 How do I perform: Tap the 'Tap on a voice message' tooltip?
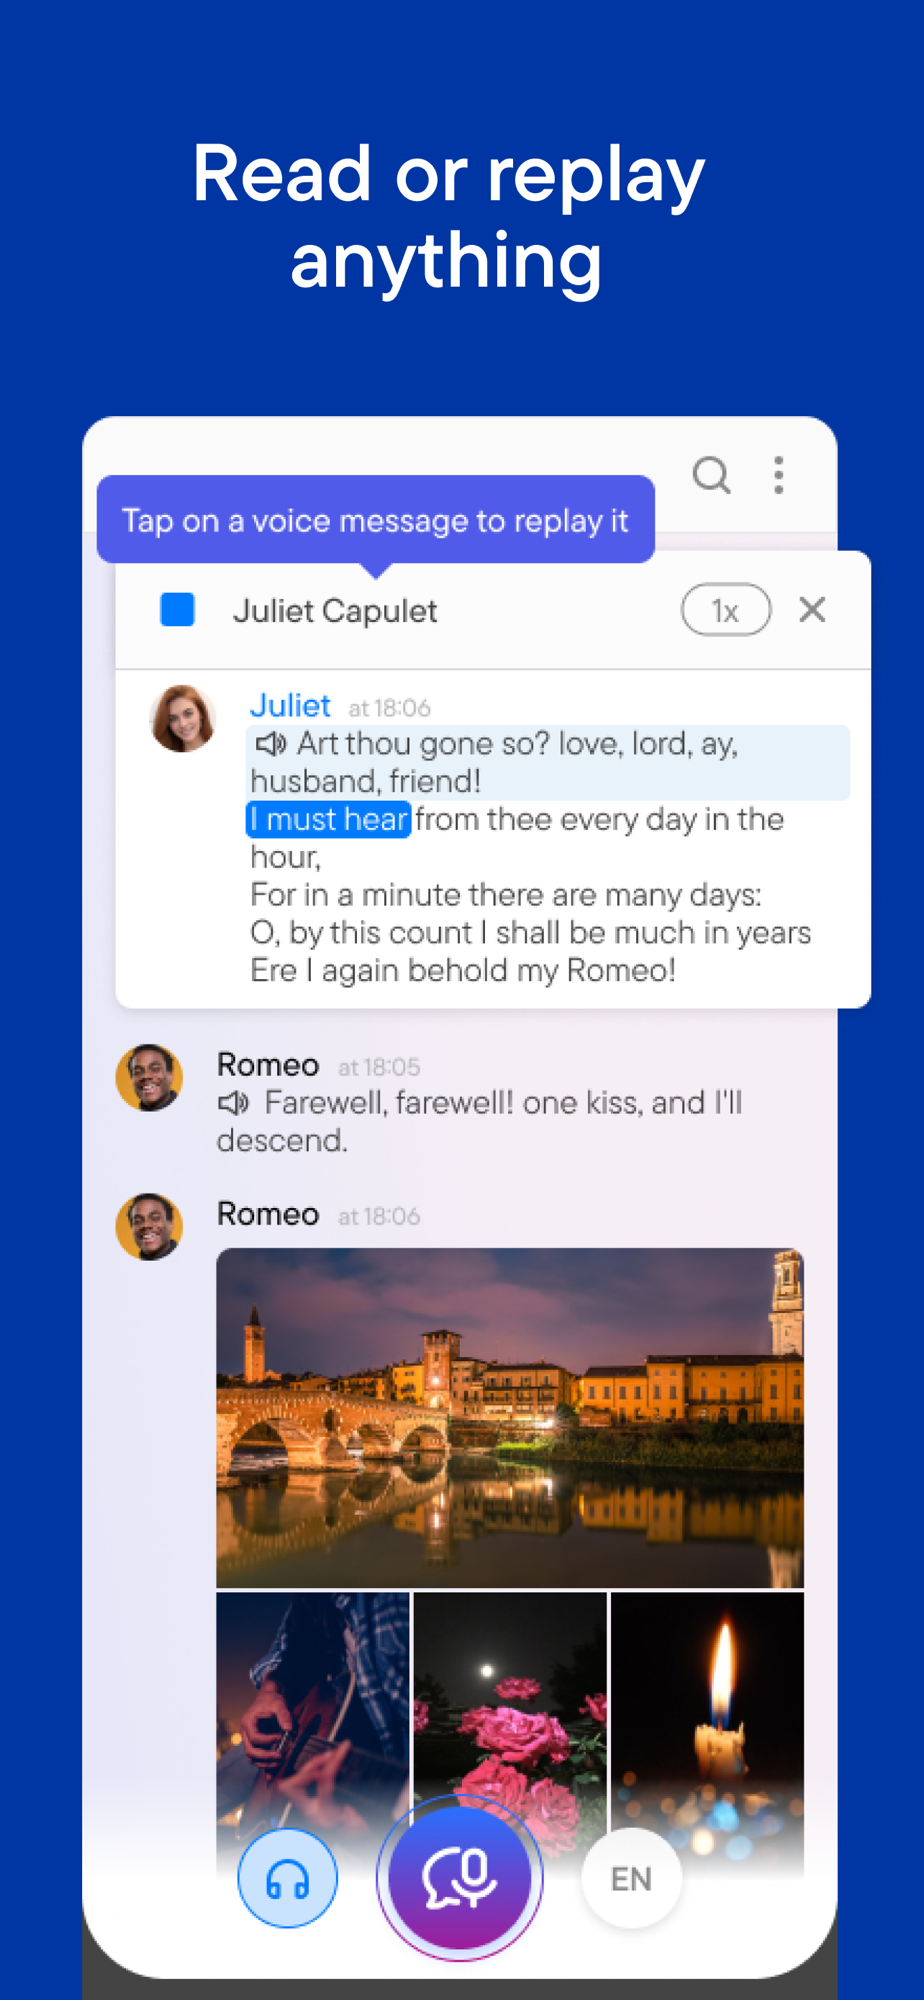click(376, 520)
